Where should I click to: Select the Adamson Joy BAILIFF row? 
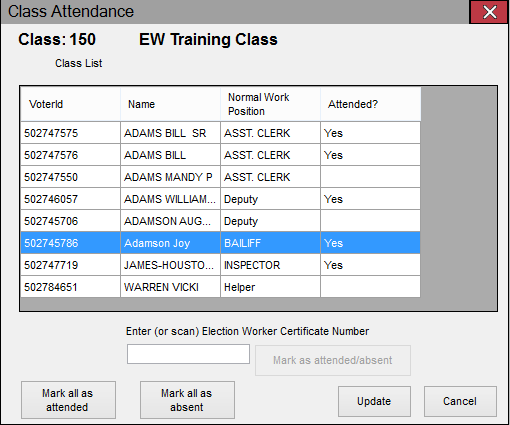(220, 243)
